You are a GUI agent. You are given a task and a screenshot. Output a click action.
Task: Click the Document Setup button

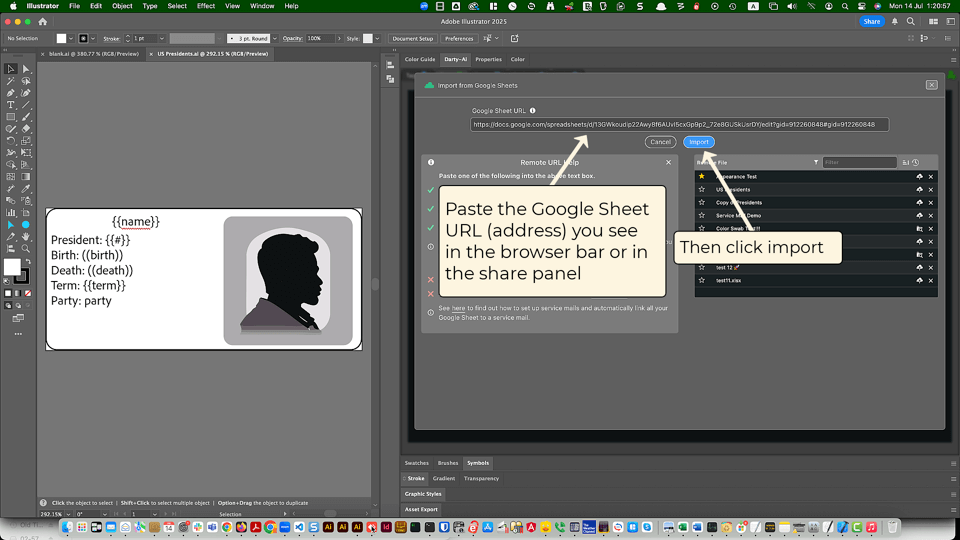[413, 39]
